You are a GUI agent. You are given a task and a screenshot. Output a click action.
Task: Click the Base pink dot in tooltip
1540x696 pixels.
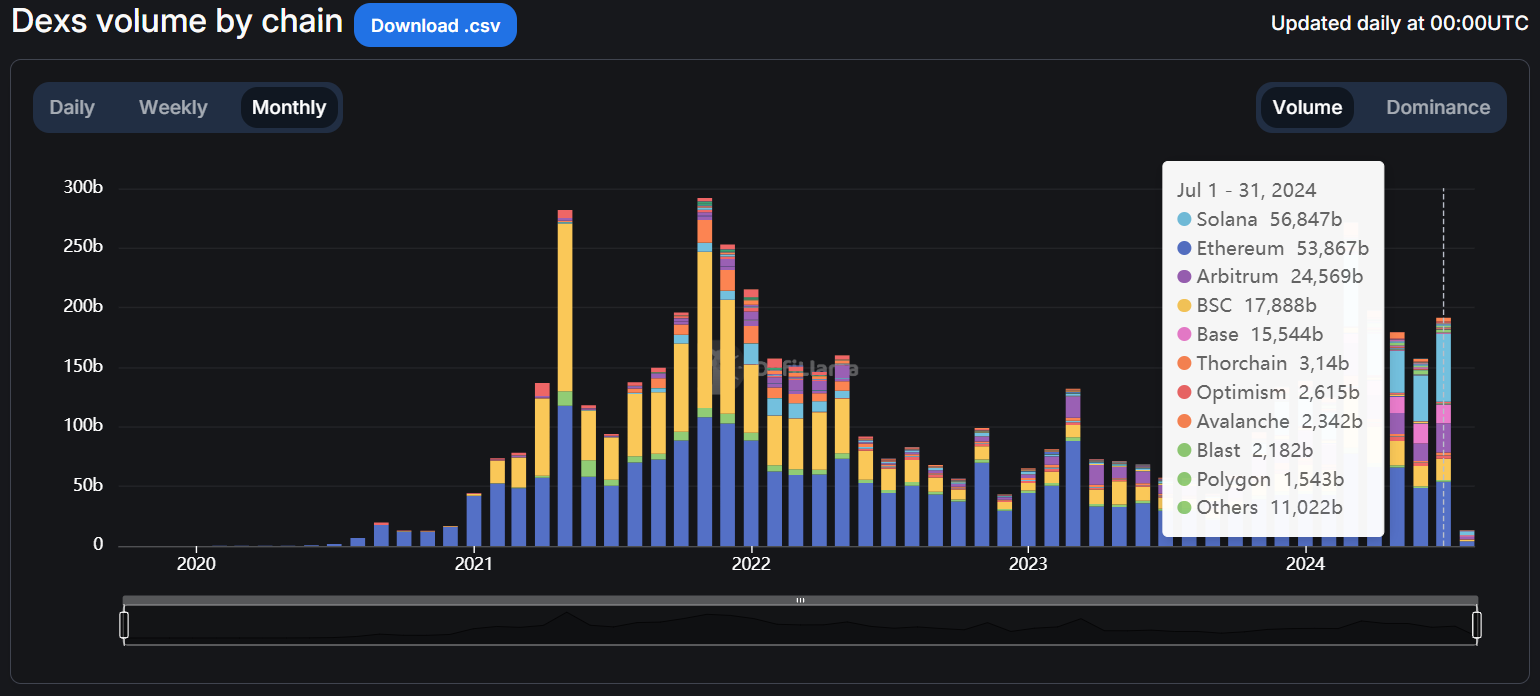(1184, 335)
